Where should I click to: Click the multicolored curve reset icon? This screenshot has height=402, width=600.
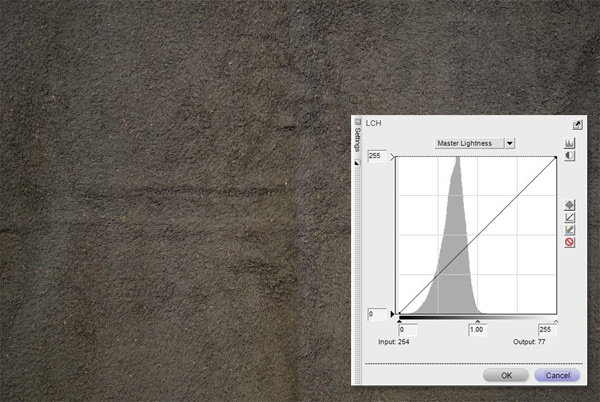(x=569, y=229)
